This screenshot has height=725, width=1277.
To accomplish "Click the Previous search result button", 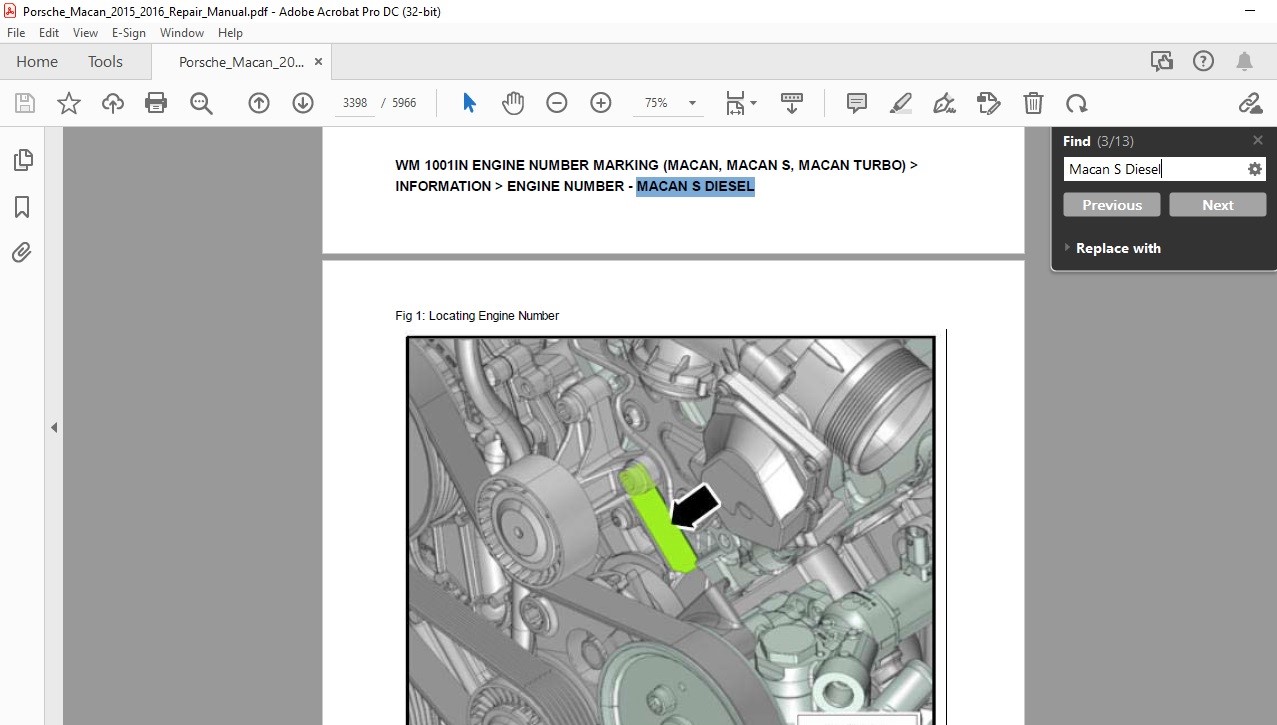I will coord(1111,205).
